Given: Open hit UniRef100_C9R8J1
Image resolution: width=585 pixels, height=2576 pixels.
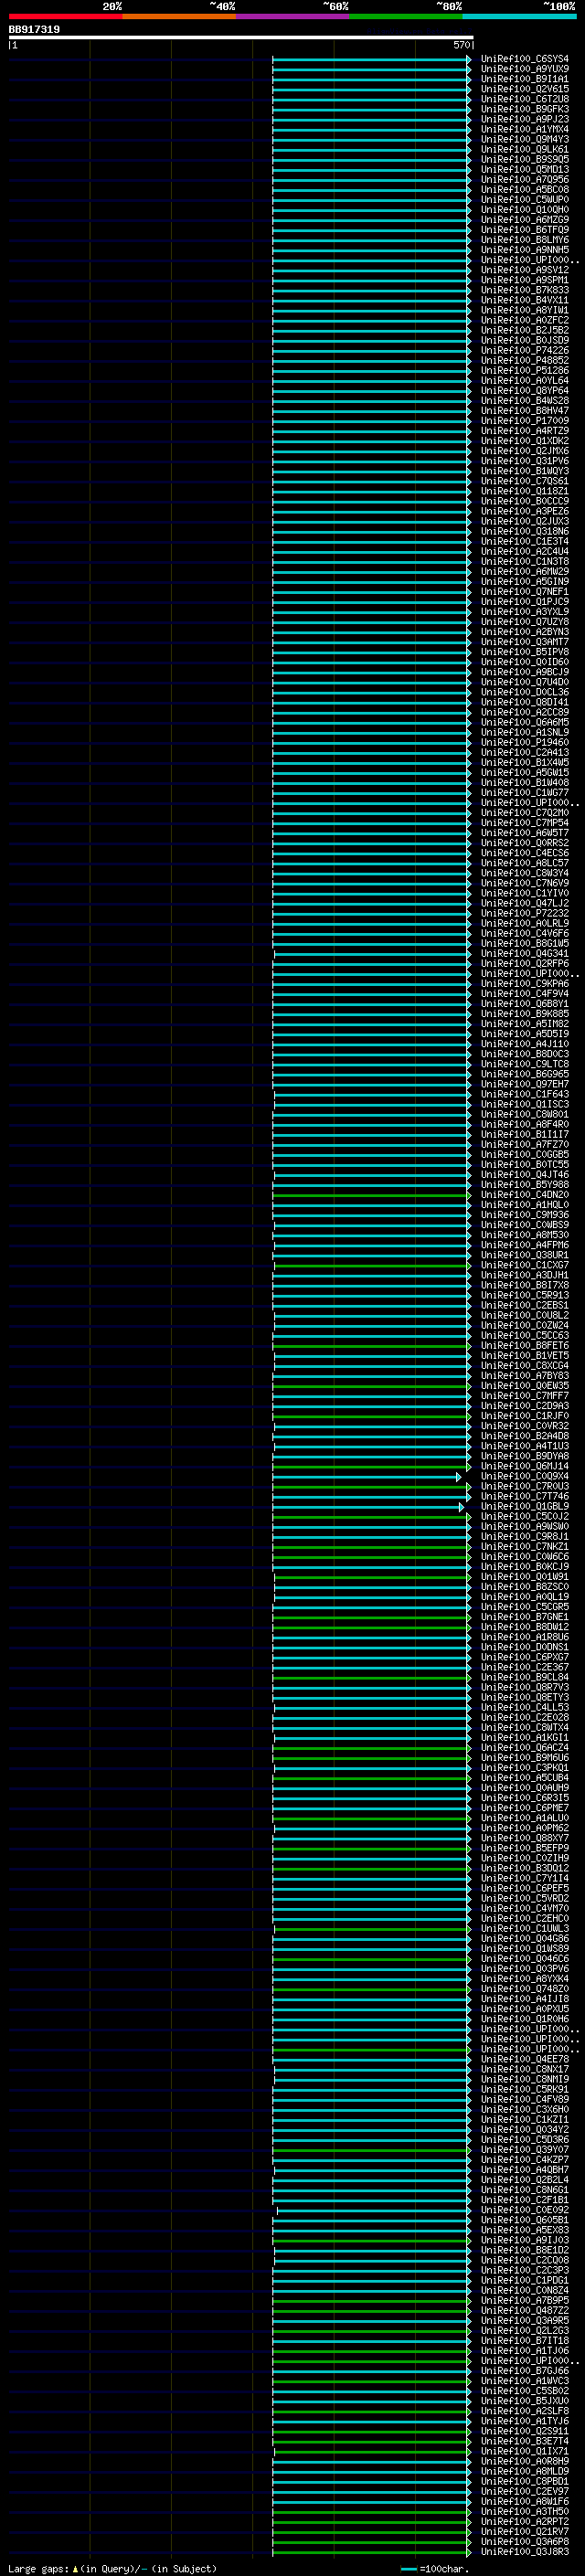Looking at the screenshot, I should [525, 1536].
